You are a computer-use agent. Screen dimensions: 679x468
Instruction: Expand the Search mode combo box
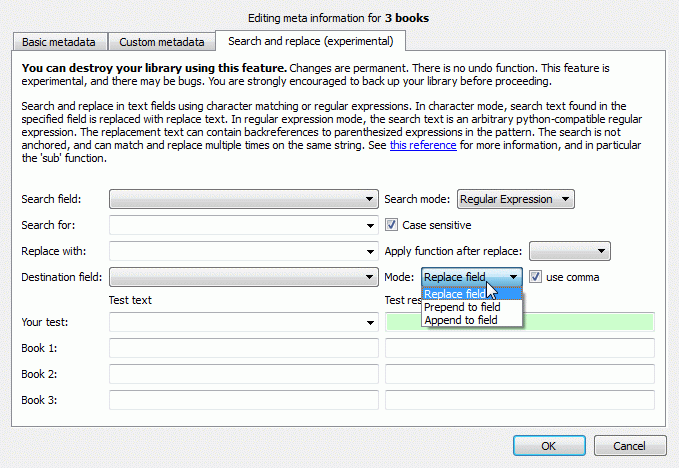(x=515, y=199)
